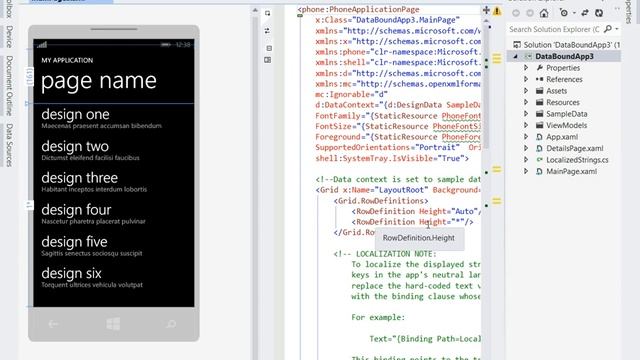Click the up arrow of designer vertical scrollbar
This screenshot has height=360, width=640.
pyautogui.click(x=255, y=10)
